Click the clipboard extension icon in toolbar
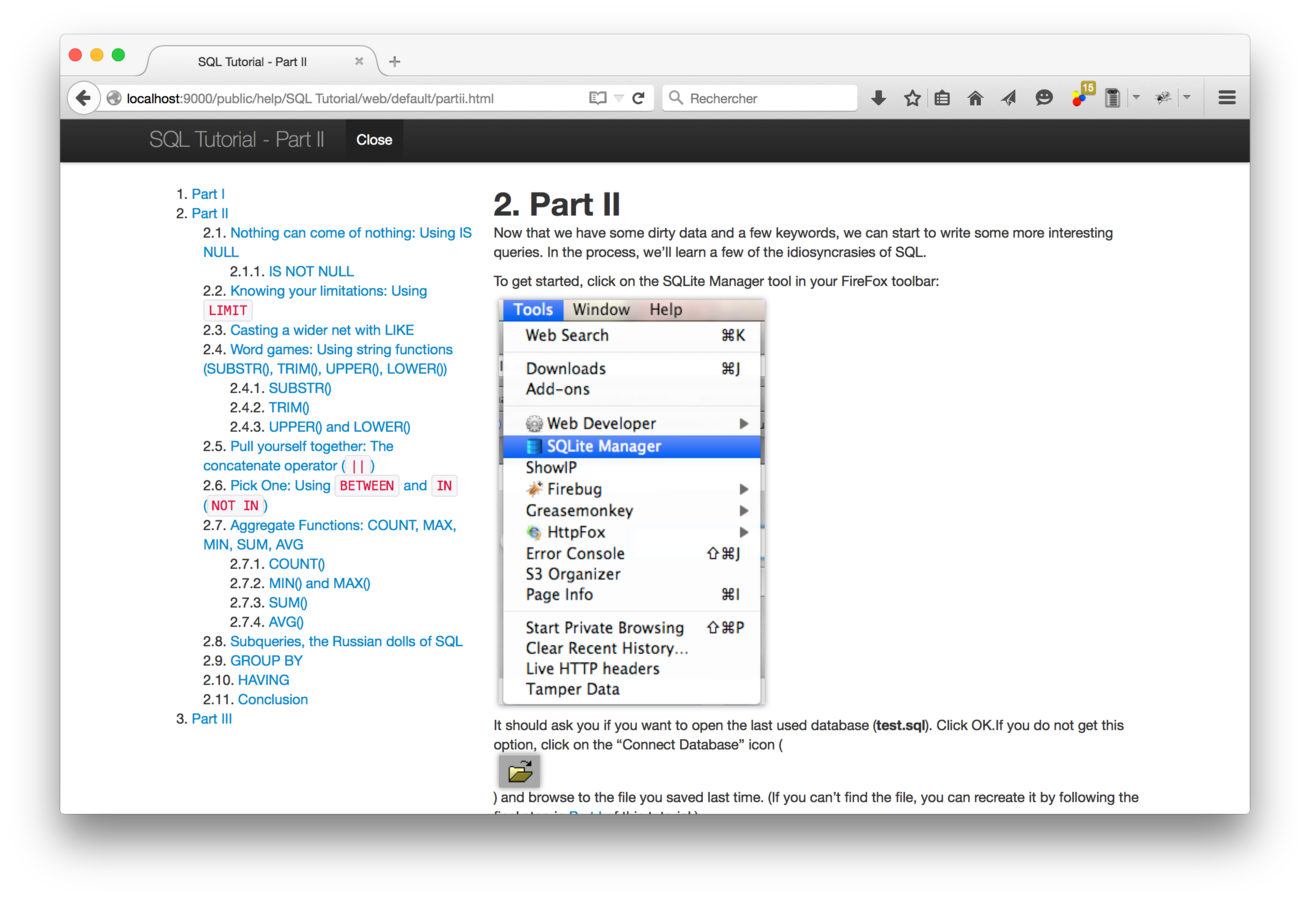1310x900 pixels. click(1112, 98)
